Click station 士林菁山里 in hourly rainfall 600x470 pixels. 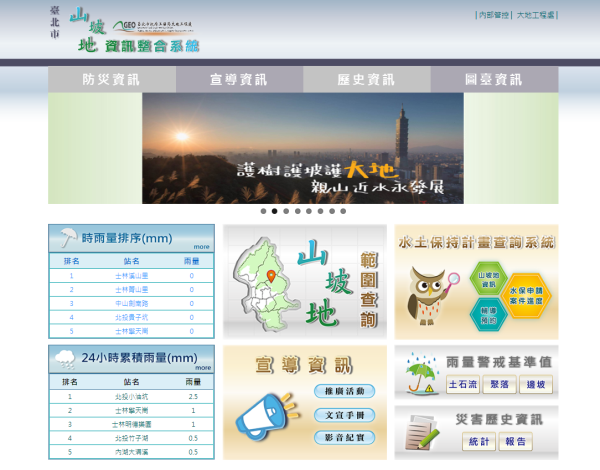tap(132, 290)
